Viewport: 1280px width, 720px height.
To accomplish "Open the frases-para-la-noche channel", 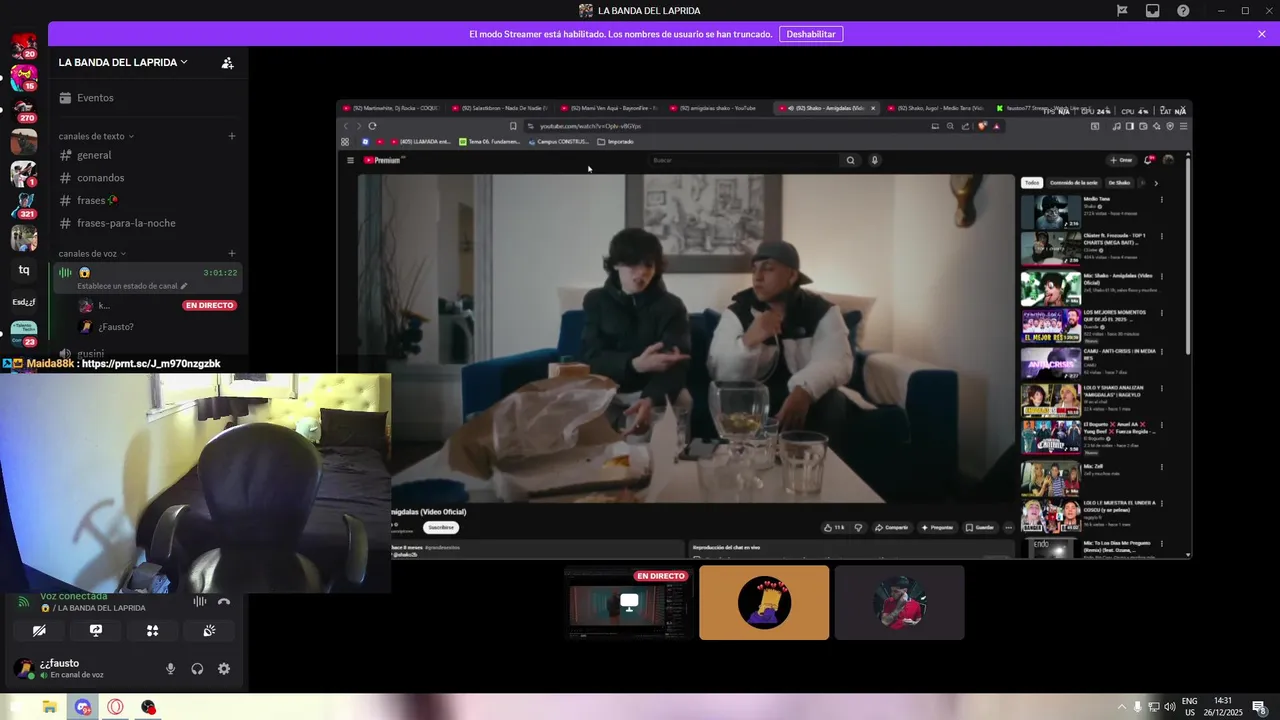I will point(148,223).
